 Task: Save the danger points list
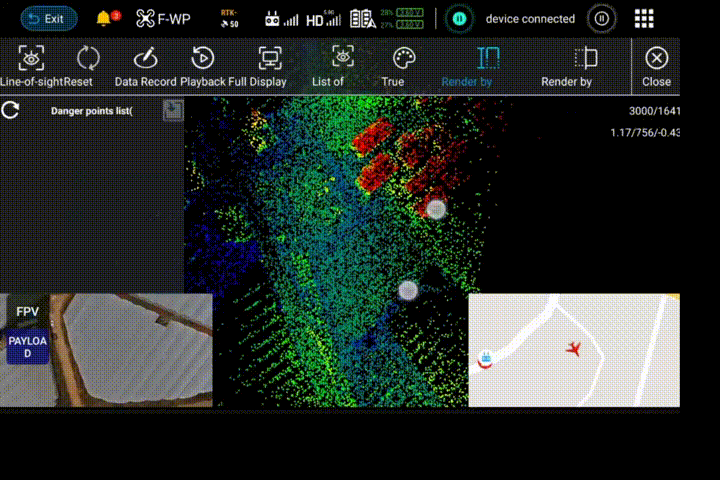[x=173, y=110]
